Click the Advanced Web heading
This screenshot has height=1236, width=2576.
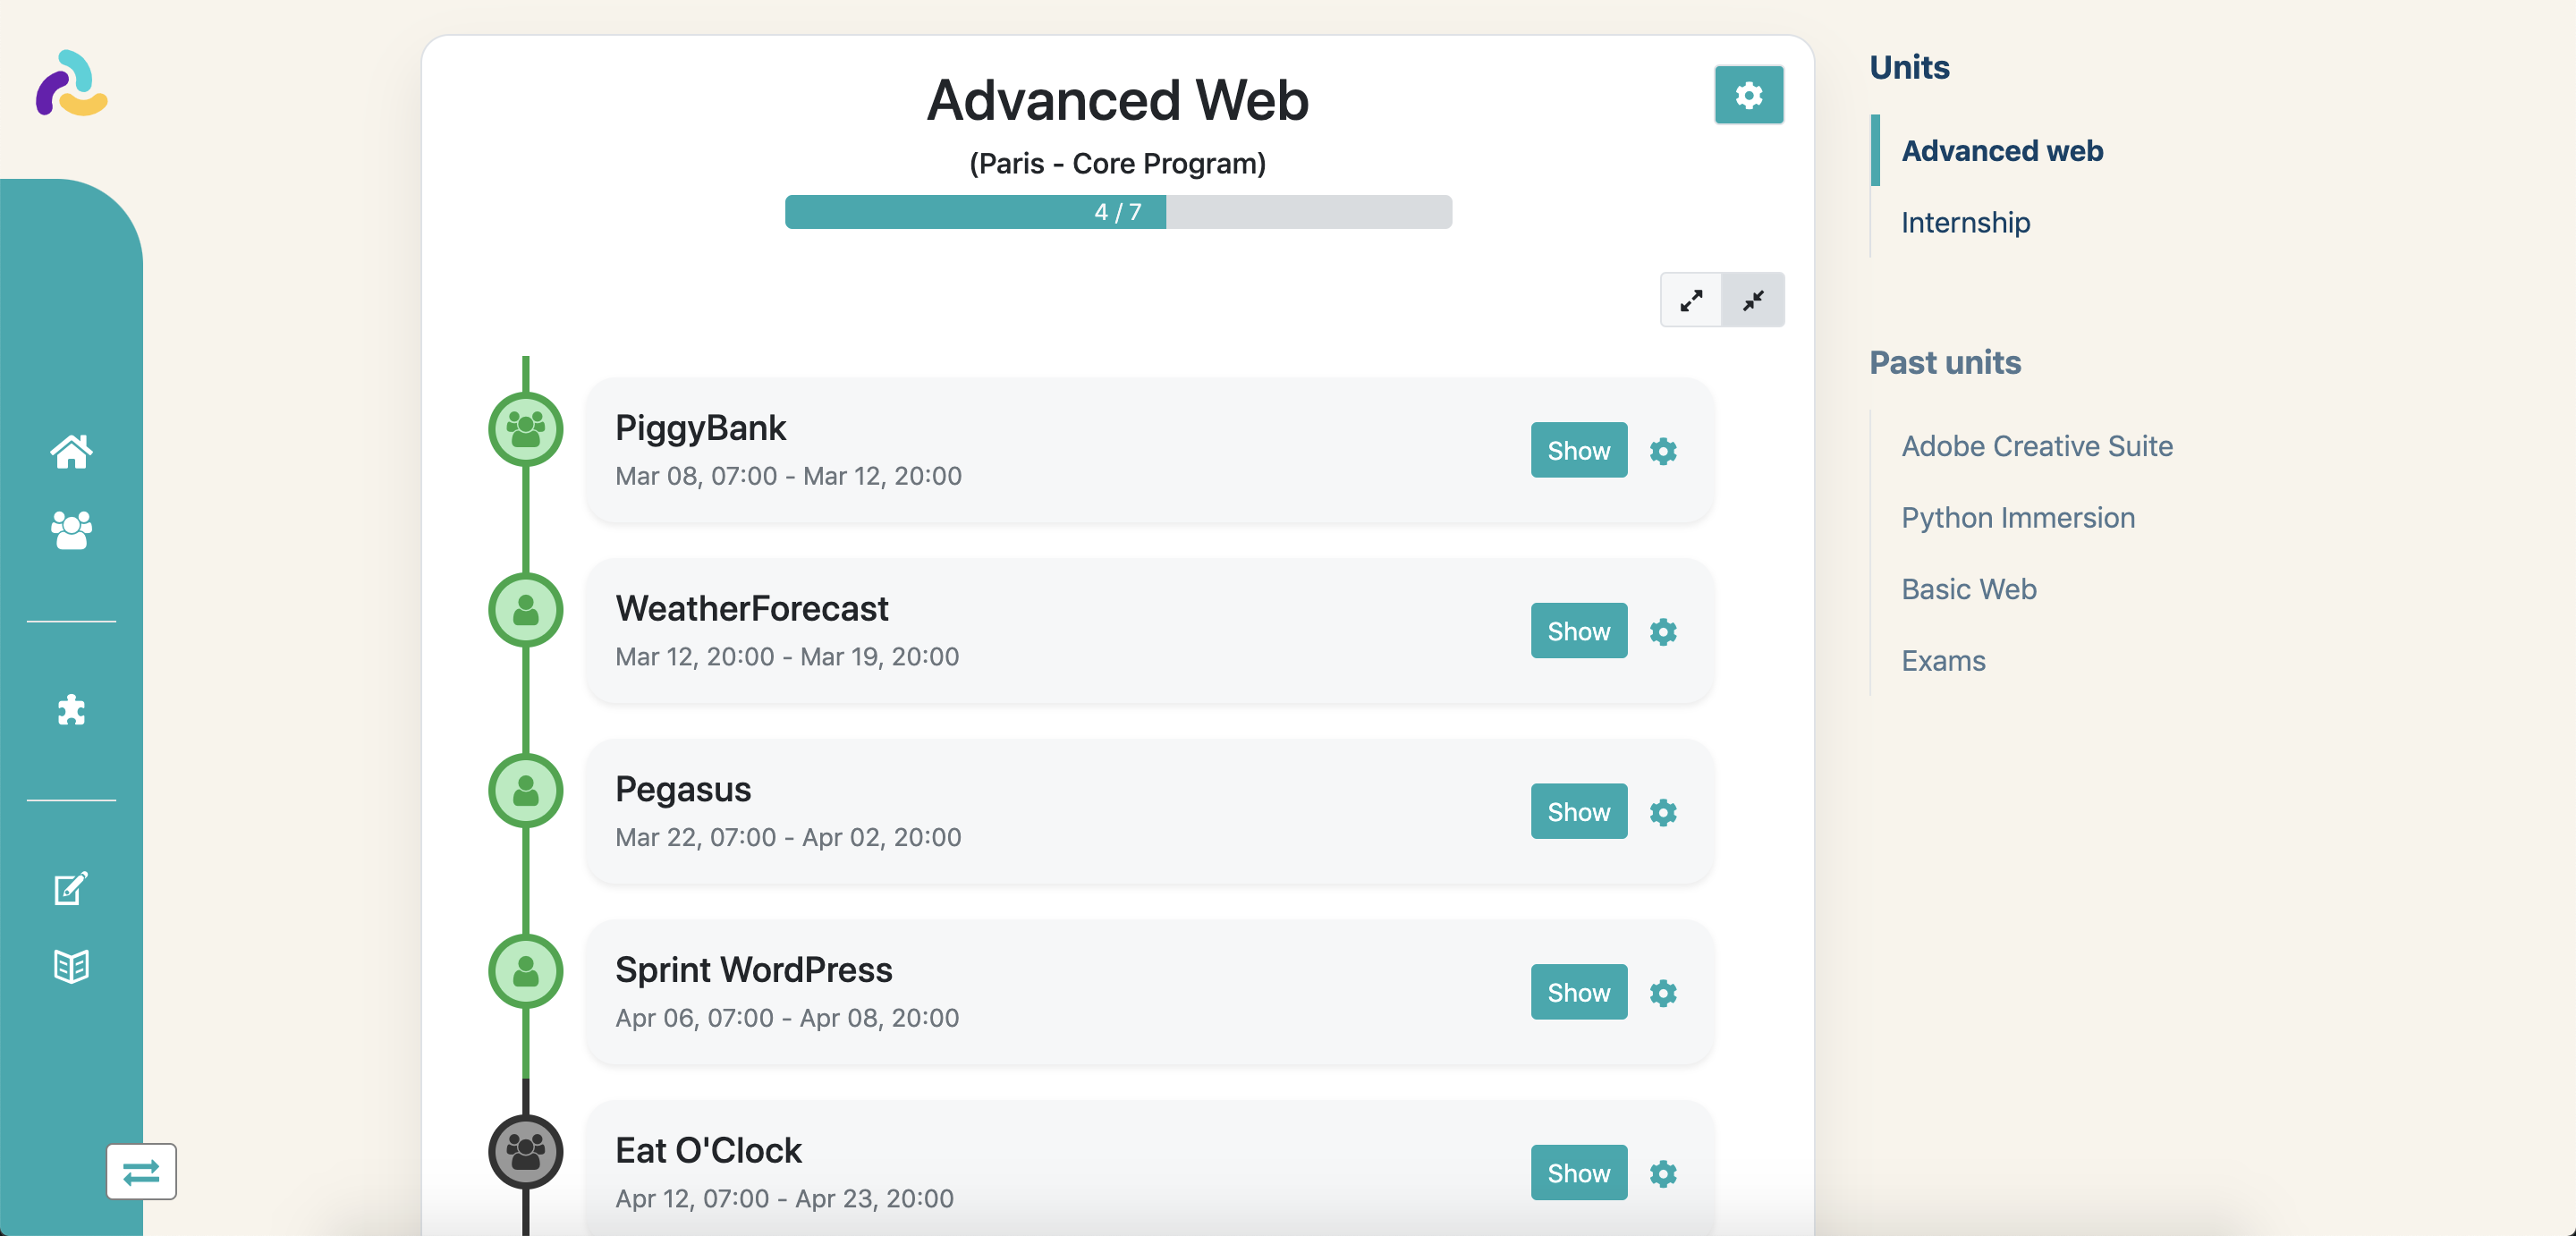click(x=1117, y=100)
